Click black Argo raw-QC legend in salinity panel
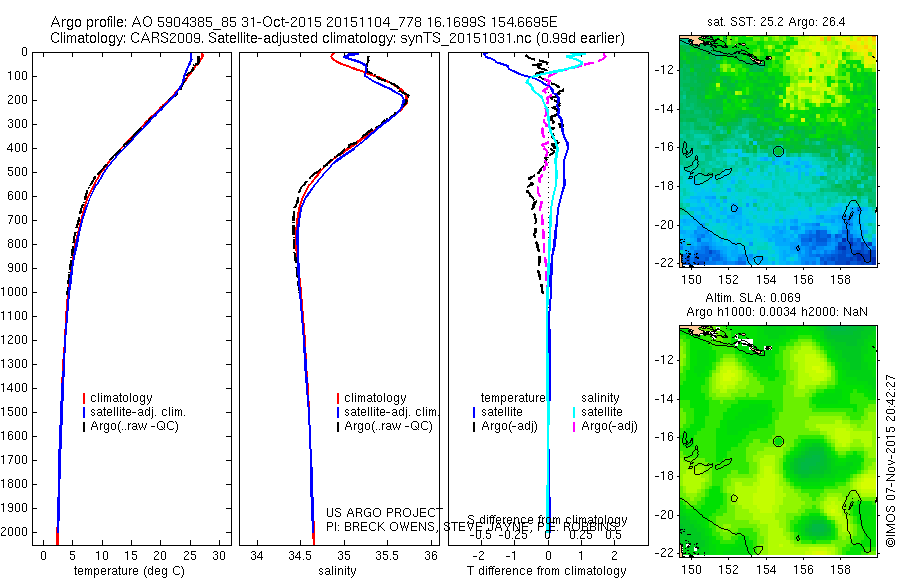 385,426
